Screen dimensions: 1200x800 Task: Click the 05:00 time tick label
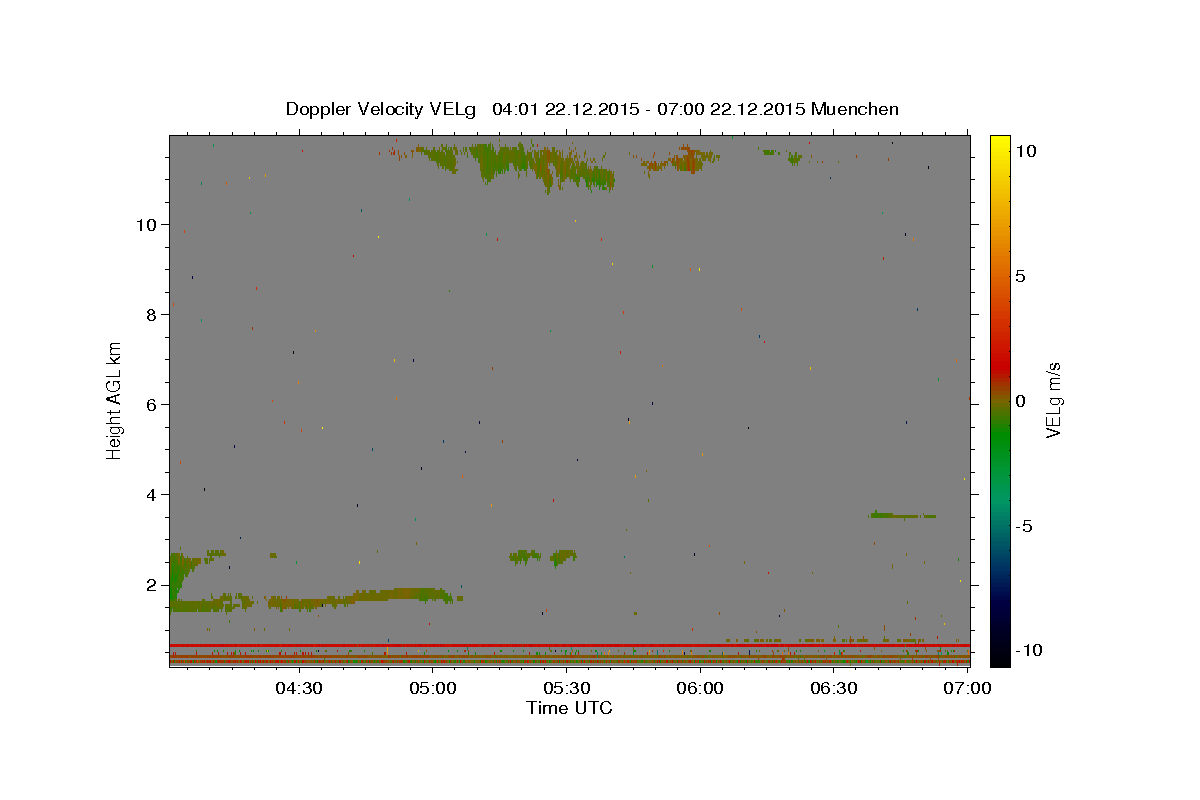coord(432,688)
